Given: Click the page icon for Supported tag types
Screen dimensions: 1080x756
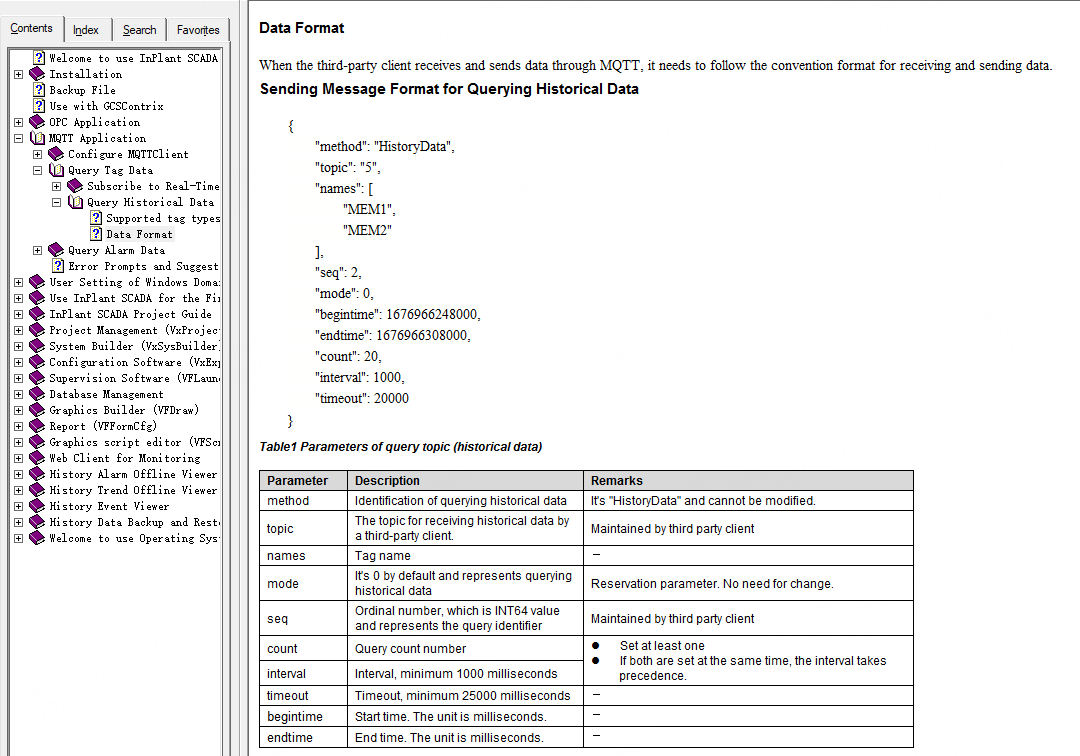Looking at the screenshot, I should tap(96, 218).
